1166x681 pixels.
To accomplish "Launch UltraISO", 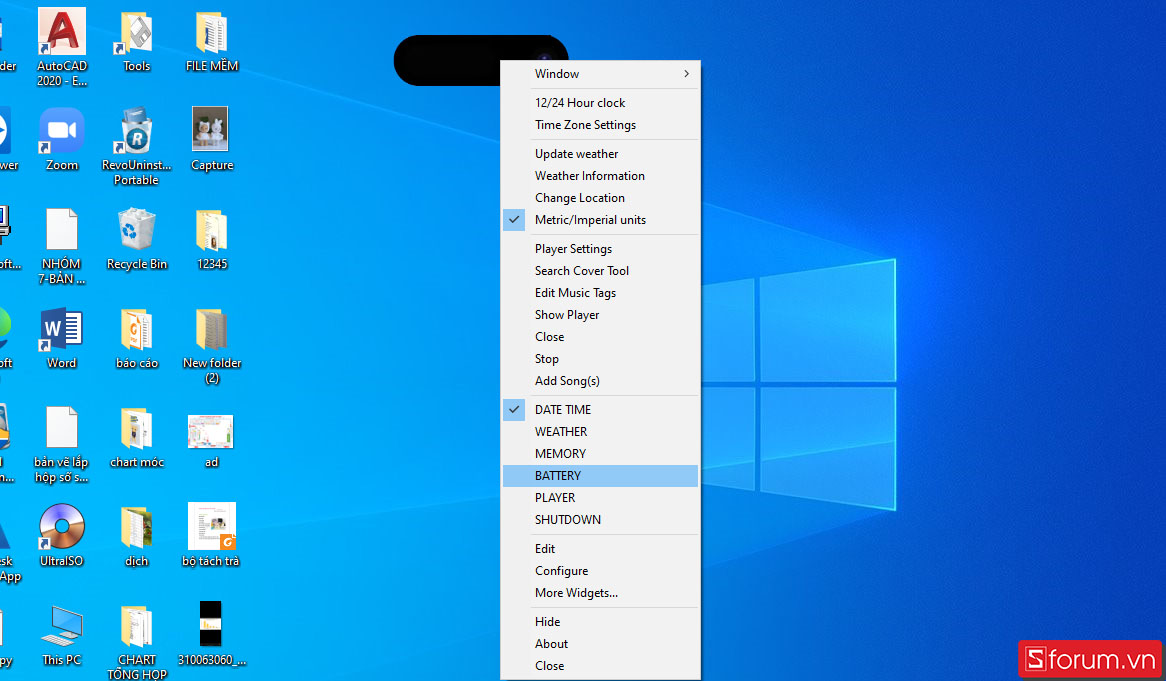I will [x=61, y=527].
